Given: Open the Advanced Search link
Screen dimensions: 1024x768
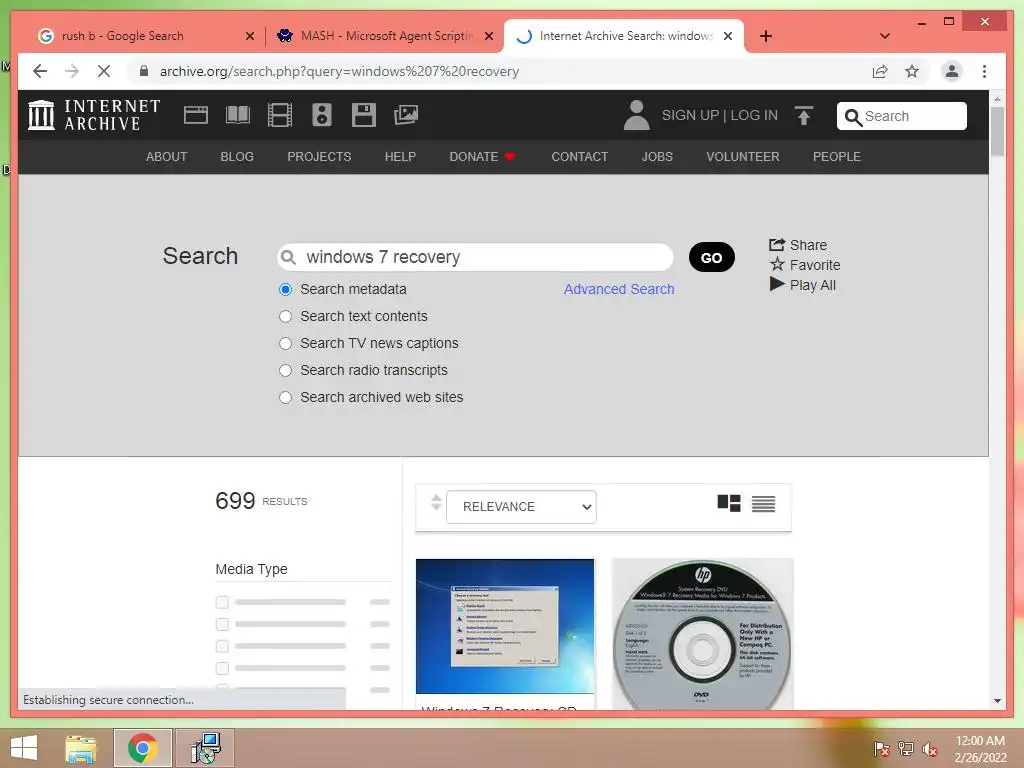Looking at the screenshot, I should click(x=618, y=289).
